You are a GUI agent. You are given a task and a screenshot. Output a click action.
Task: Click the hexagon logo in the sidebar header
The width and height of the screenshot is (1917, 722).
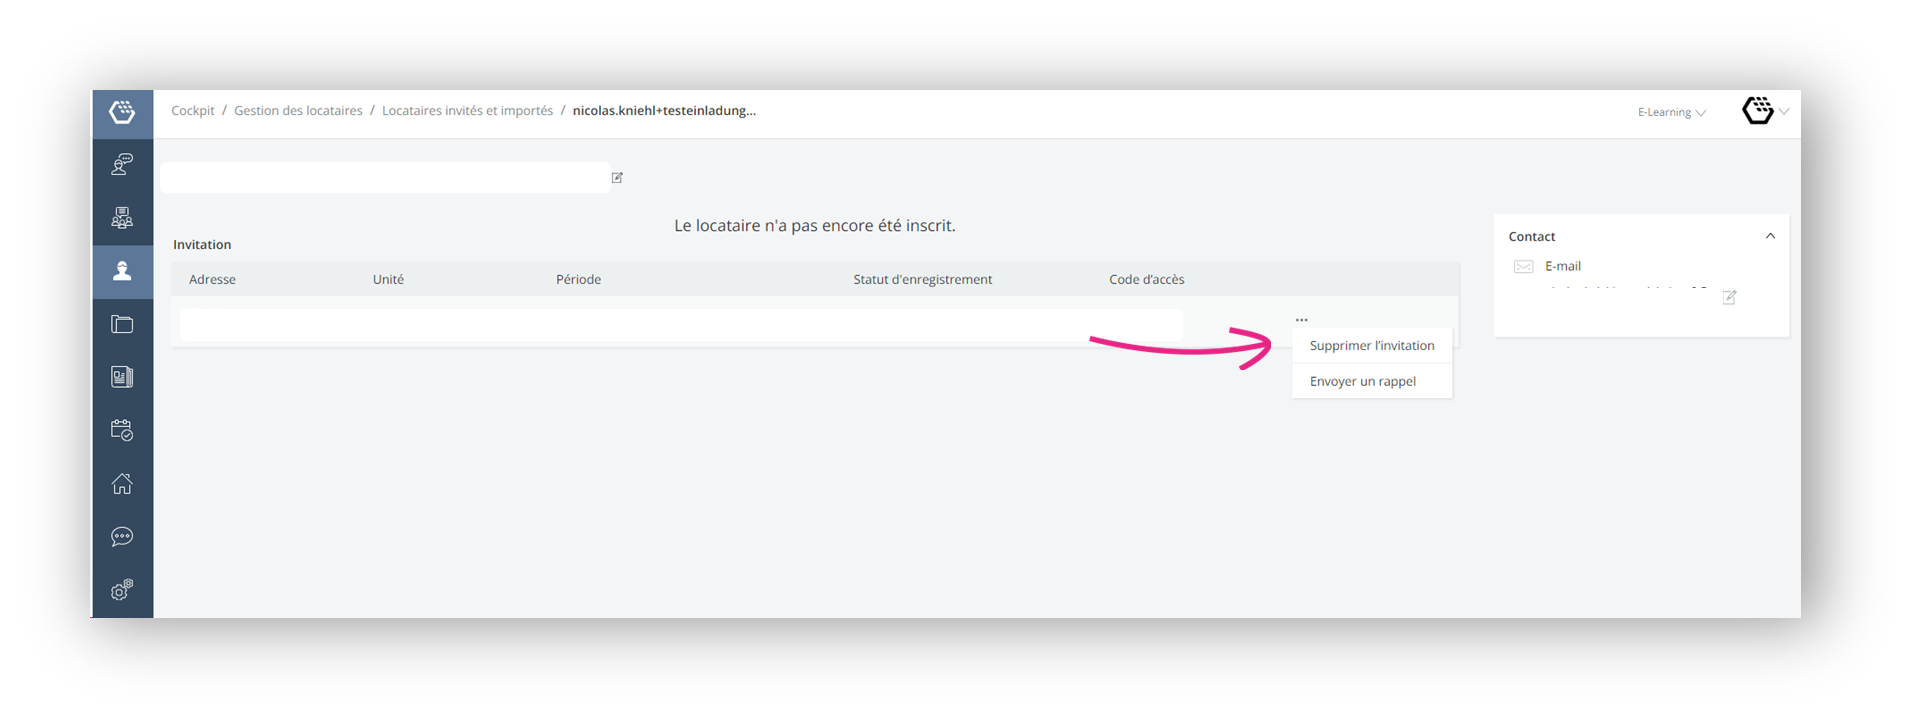pos(122,112)
